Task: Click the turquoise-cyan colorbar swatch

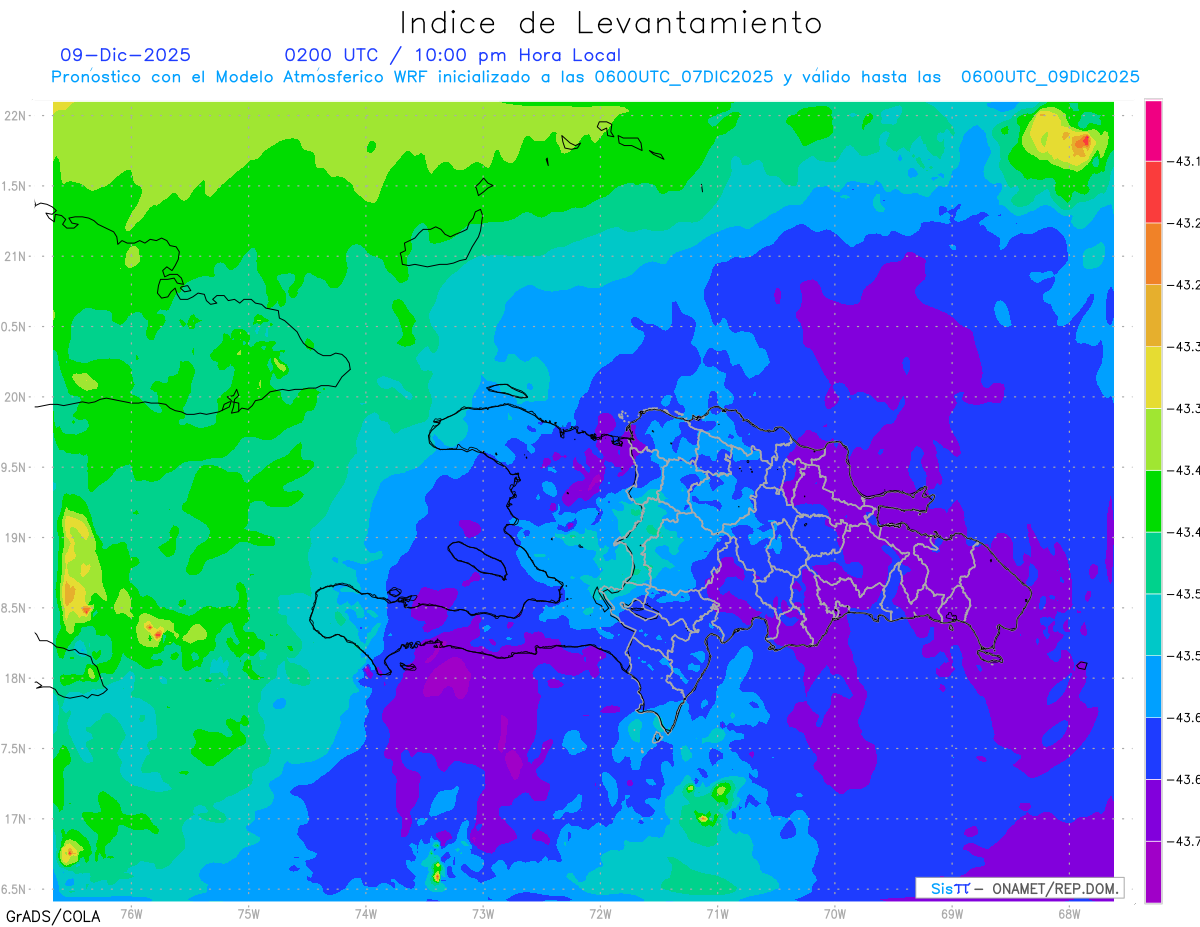Action: (x=1153, y=624)
